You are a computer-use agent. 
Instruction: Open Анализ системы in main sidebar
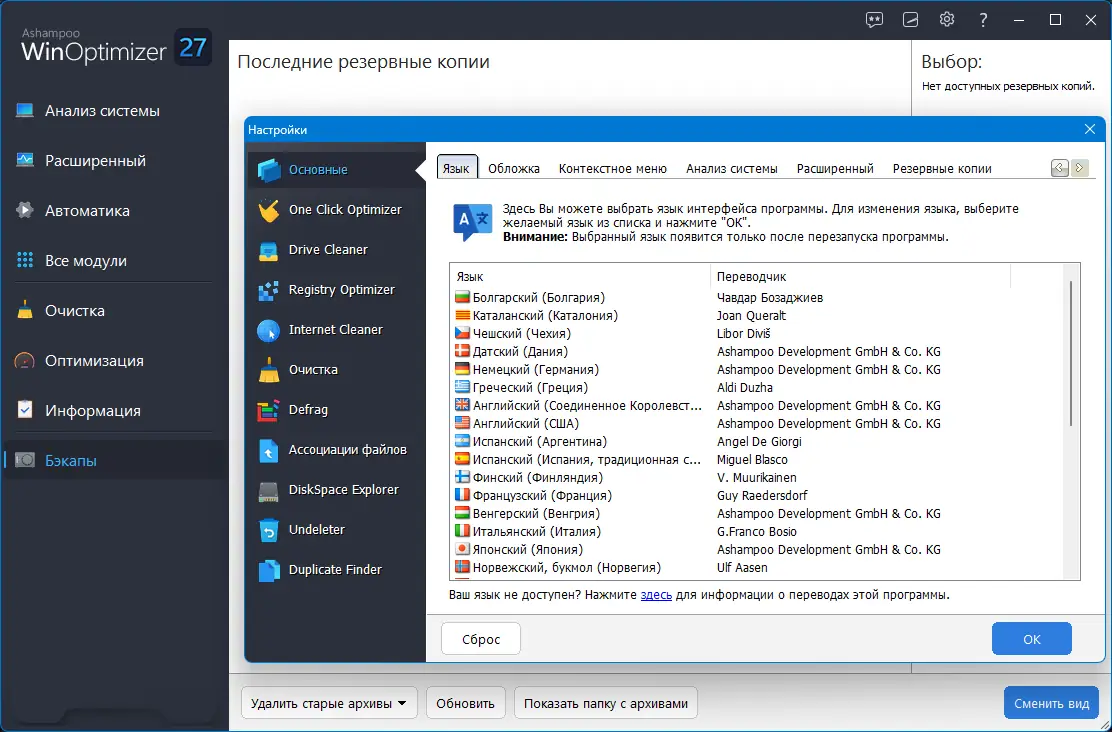113,111
